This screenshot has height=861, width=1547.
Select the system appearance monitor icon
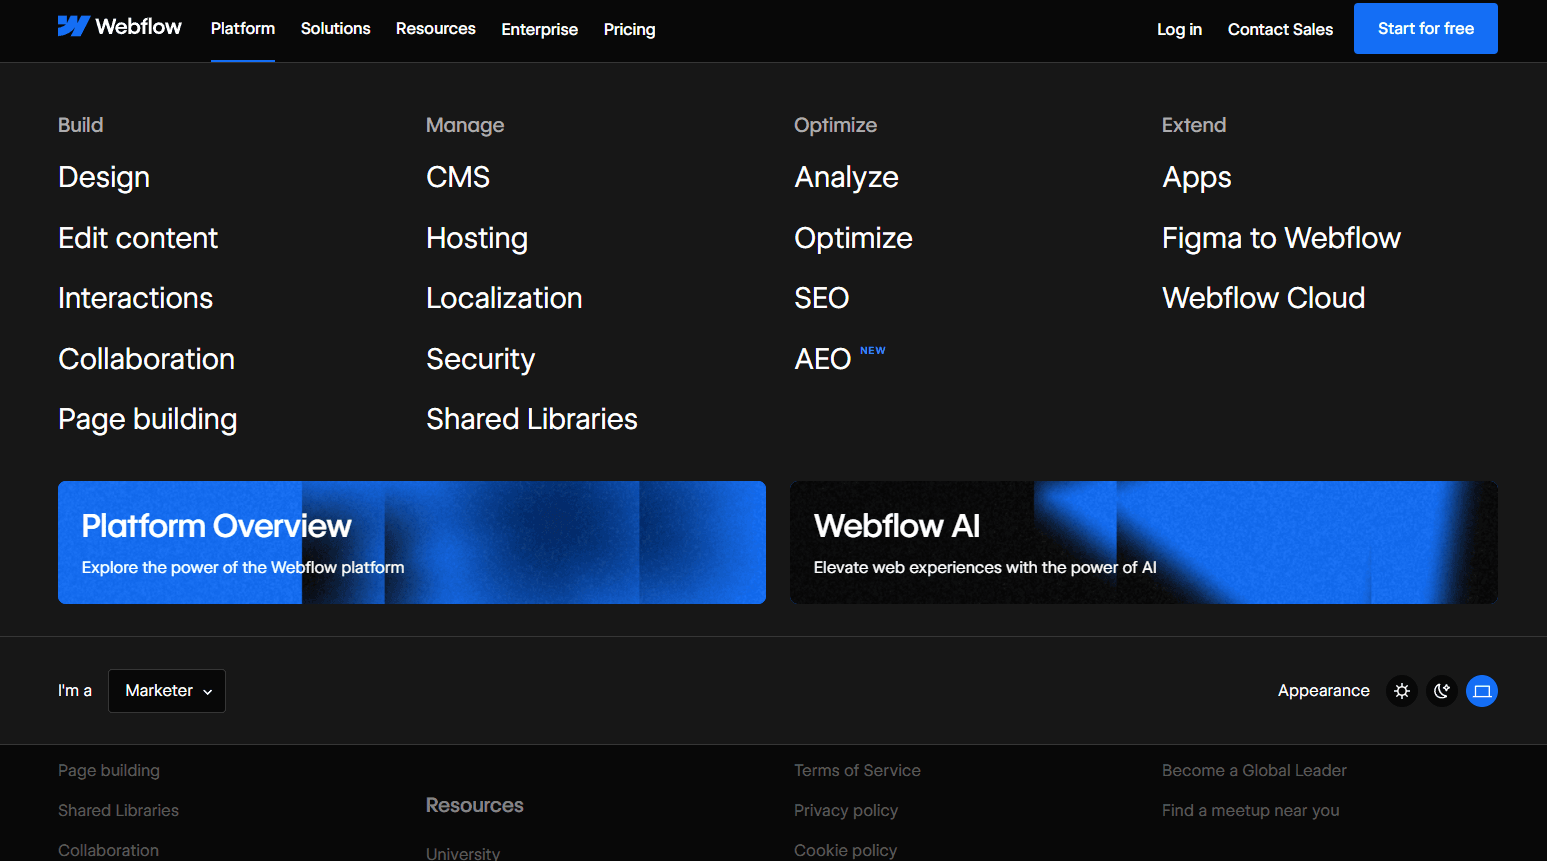[x=1482, y=691]
